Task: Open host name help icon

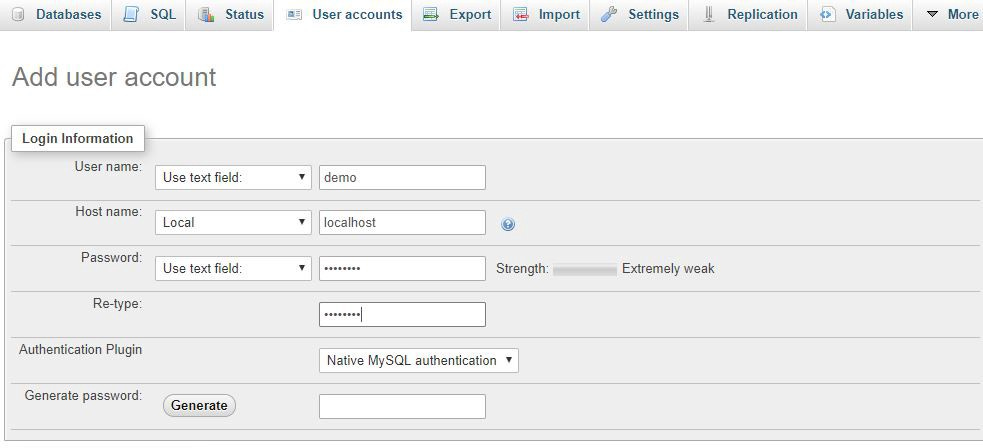Action: coord(508,224)
